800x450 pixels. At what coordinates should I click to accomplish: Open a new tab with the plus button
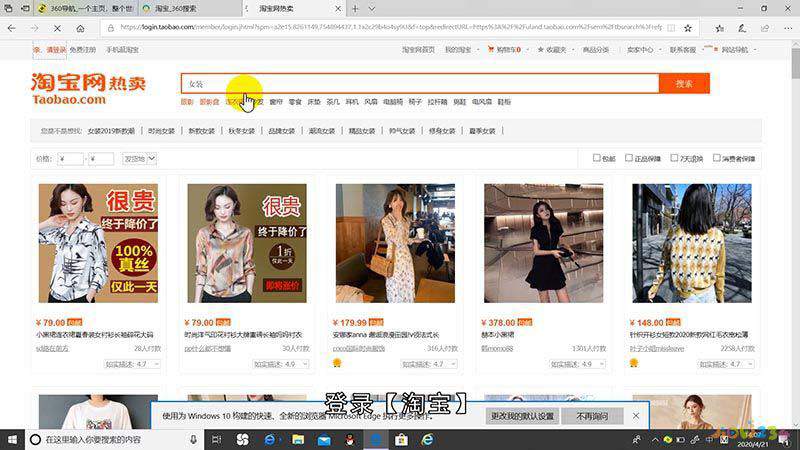coord(355,9)
